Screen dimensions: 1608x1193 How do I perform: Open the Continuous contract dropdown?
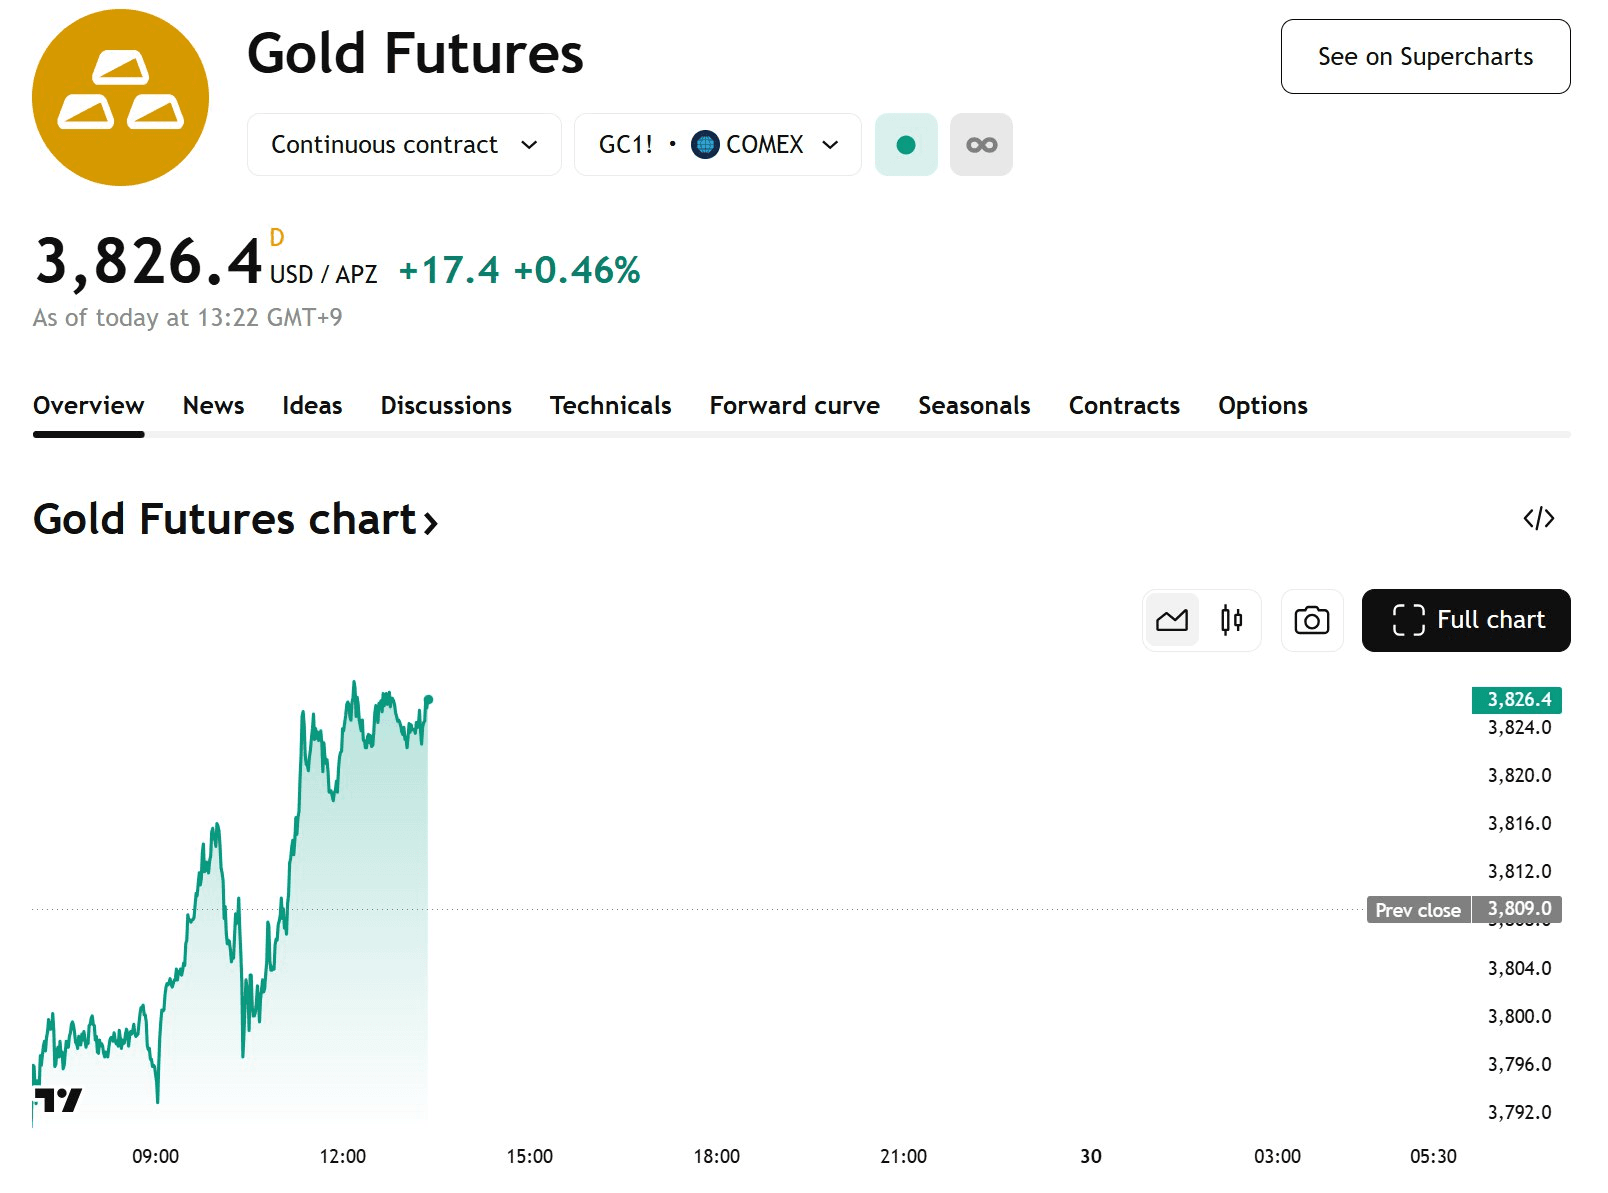tap(403, 145)
